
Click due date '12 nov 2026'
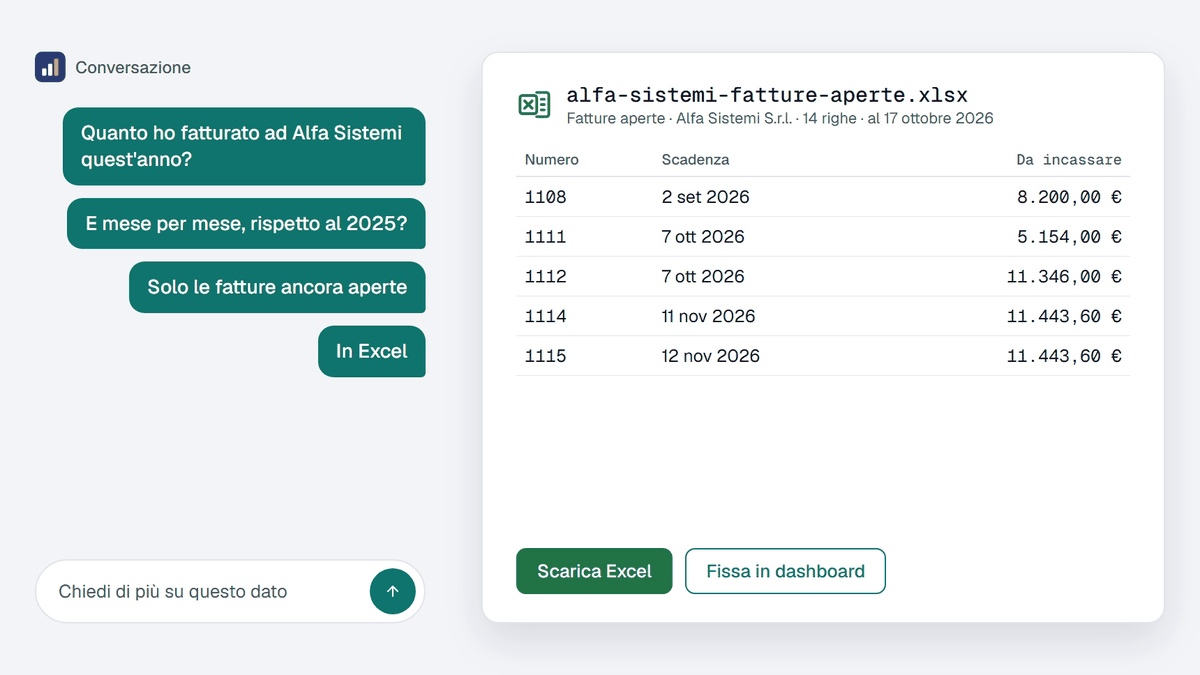pyautogui.click(x=710, y=356)
